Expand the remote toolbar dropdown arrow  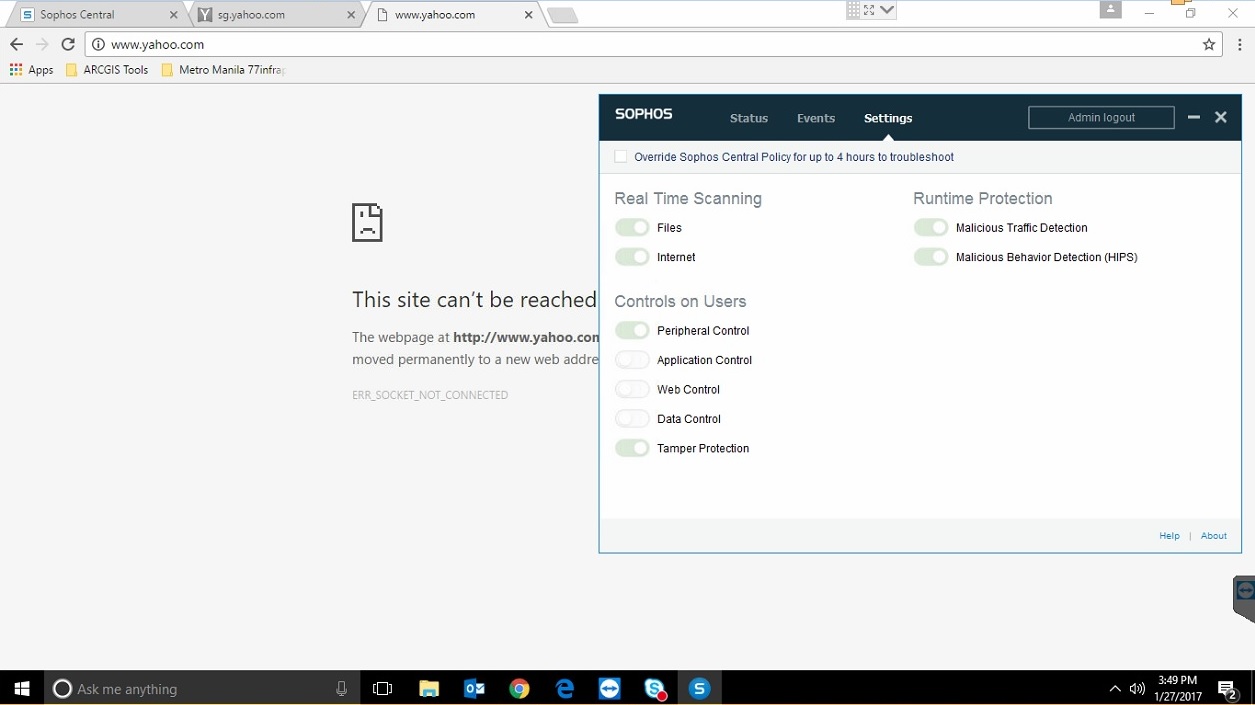pyautogui.click(x=887, y=10)
